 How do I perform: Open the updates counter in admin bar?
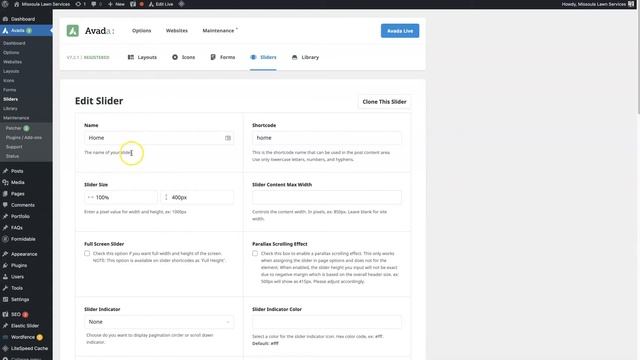click(80, 4)
